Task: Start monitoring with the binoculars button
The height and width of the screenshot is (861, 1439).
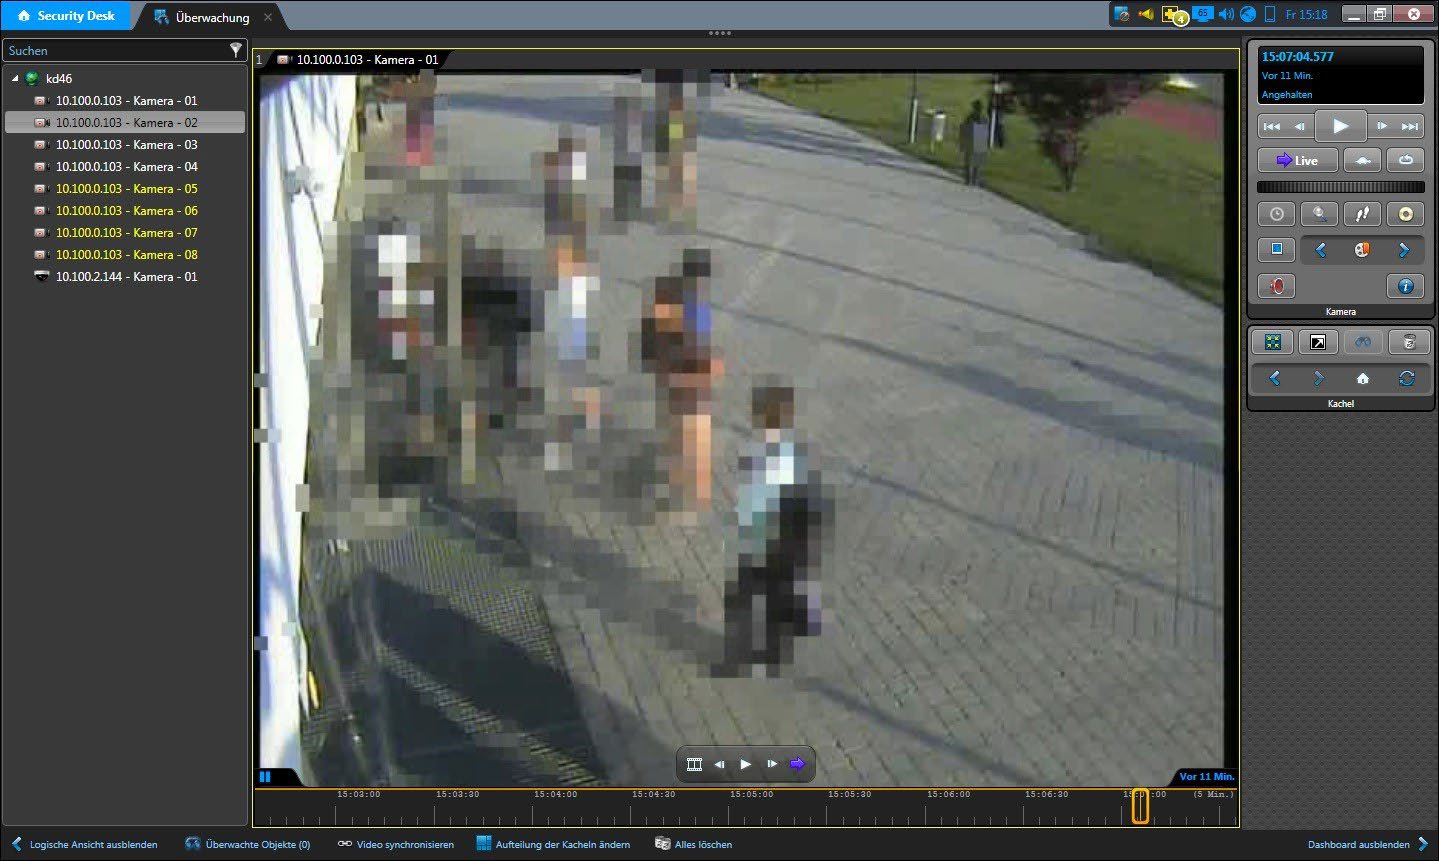Action: [x=1363, y=343]
